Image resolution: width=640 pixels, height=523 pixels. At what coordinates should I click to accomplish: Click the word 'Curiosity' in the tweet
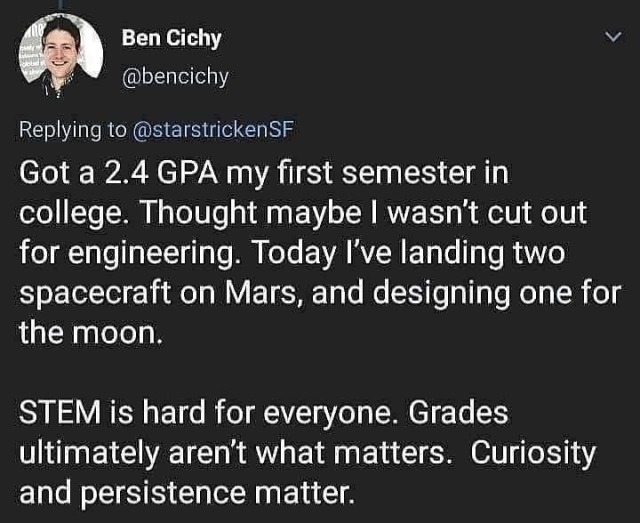point(533,454)
